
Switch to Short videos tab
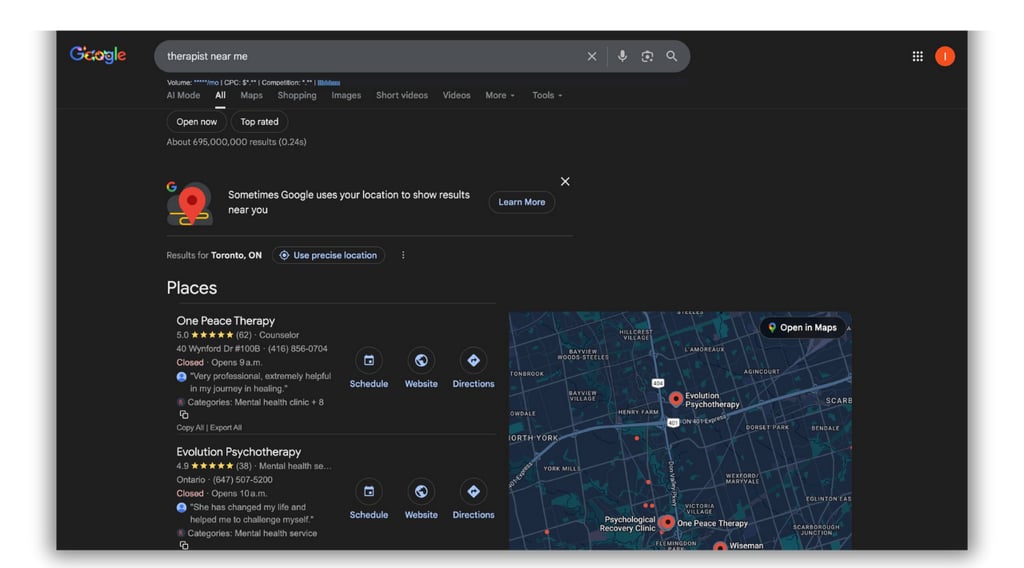402,95
